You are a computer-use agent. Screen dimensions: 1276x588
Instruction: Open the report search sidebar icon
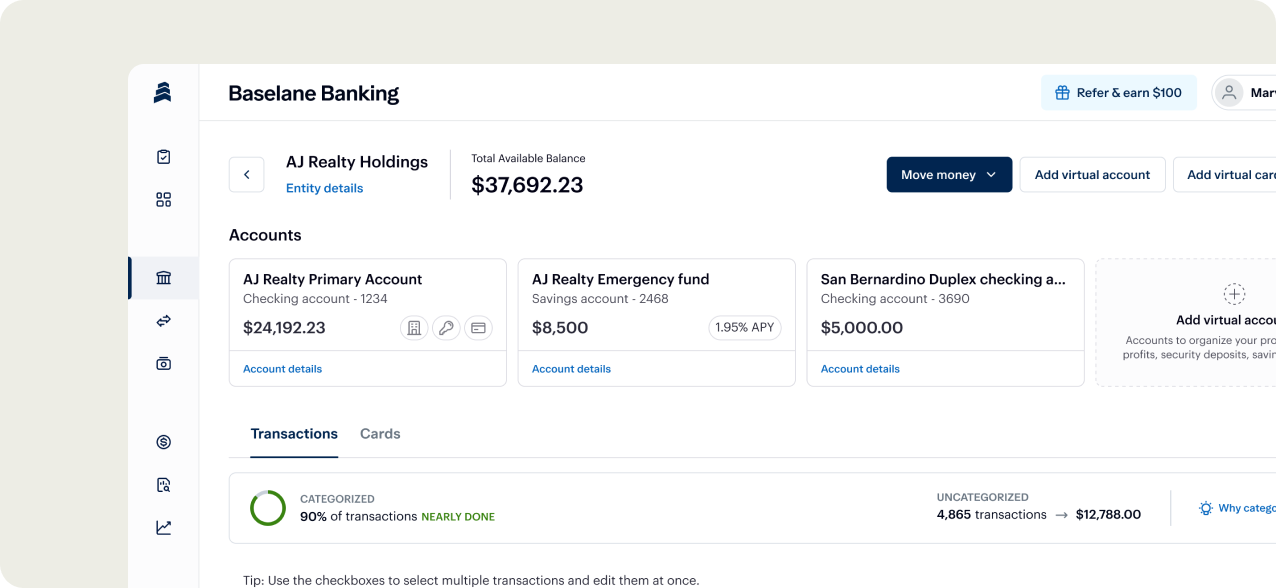[164, 485]
